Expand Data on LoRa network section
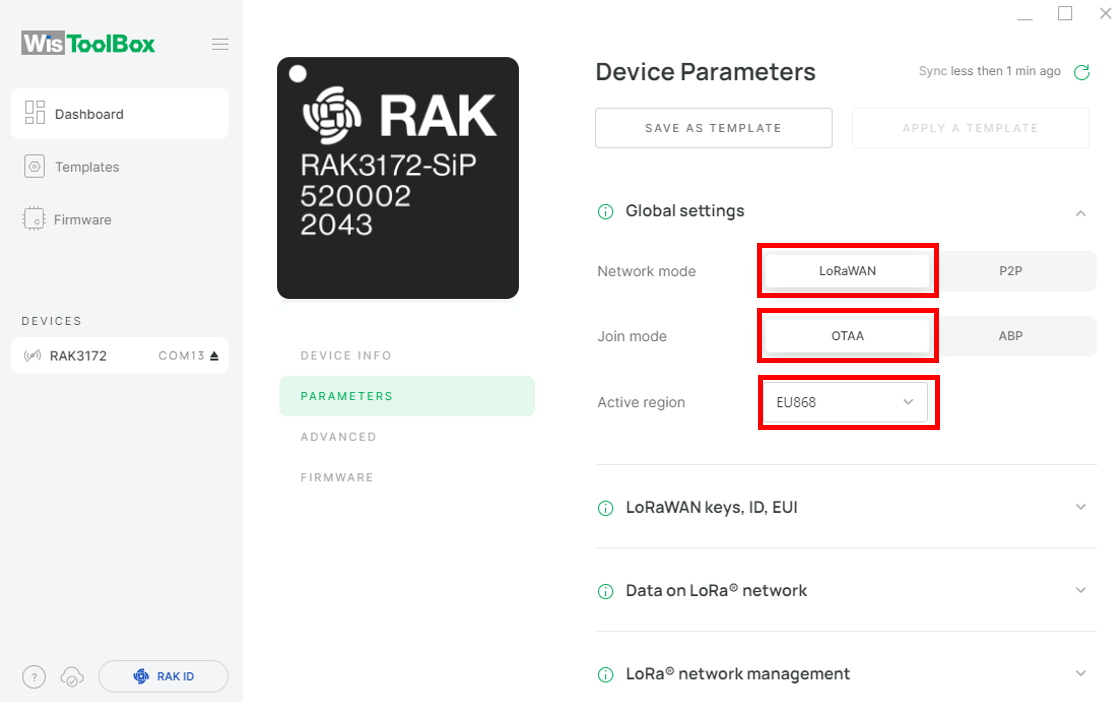 (1081, 590)
